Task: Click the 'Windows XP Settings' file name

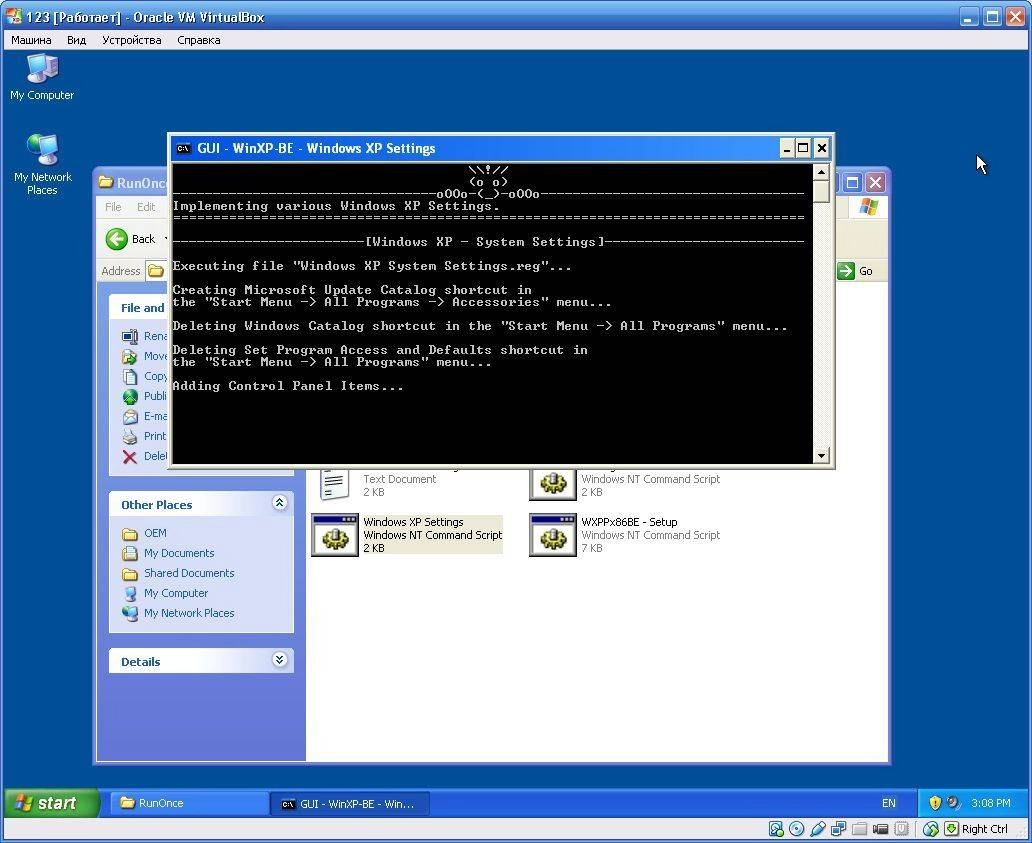Action: [x=413, y=522]
